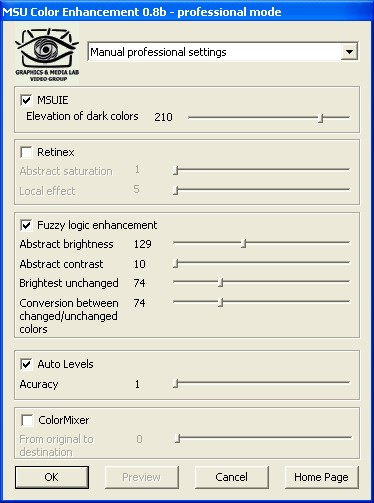
Task: Enable the Retinex checkbox
Action: coord(26,152)
